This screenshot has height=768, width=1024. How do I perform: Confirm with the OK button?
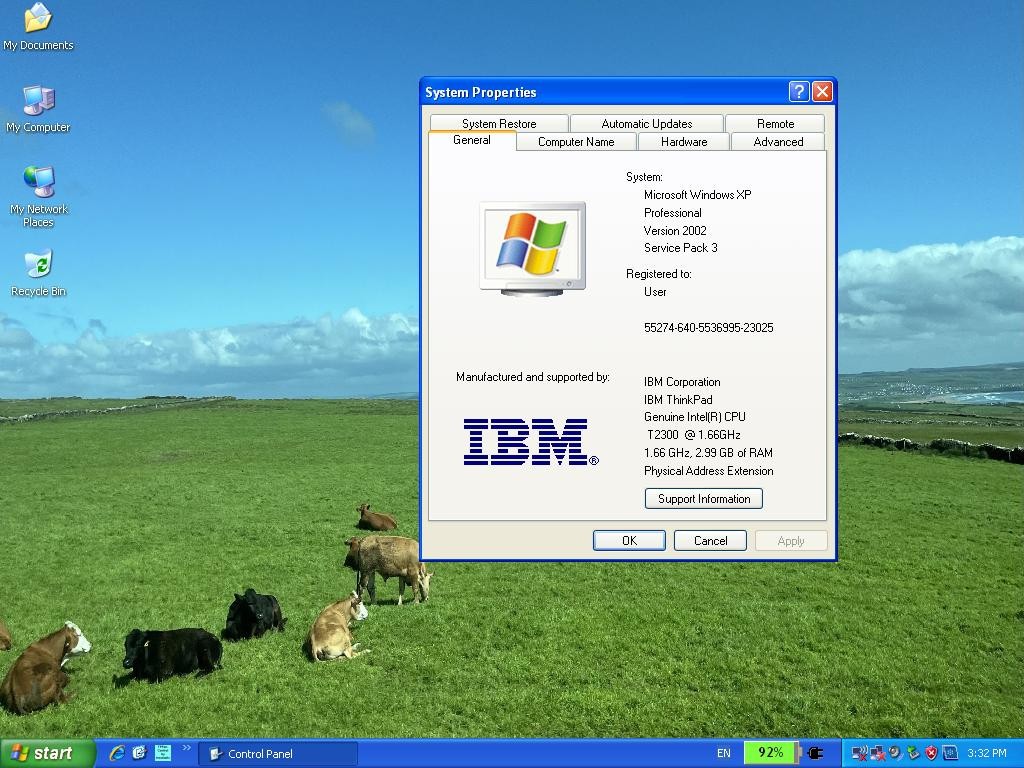tap(629, 540)
